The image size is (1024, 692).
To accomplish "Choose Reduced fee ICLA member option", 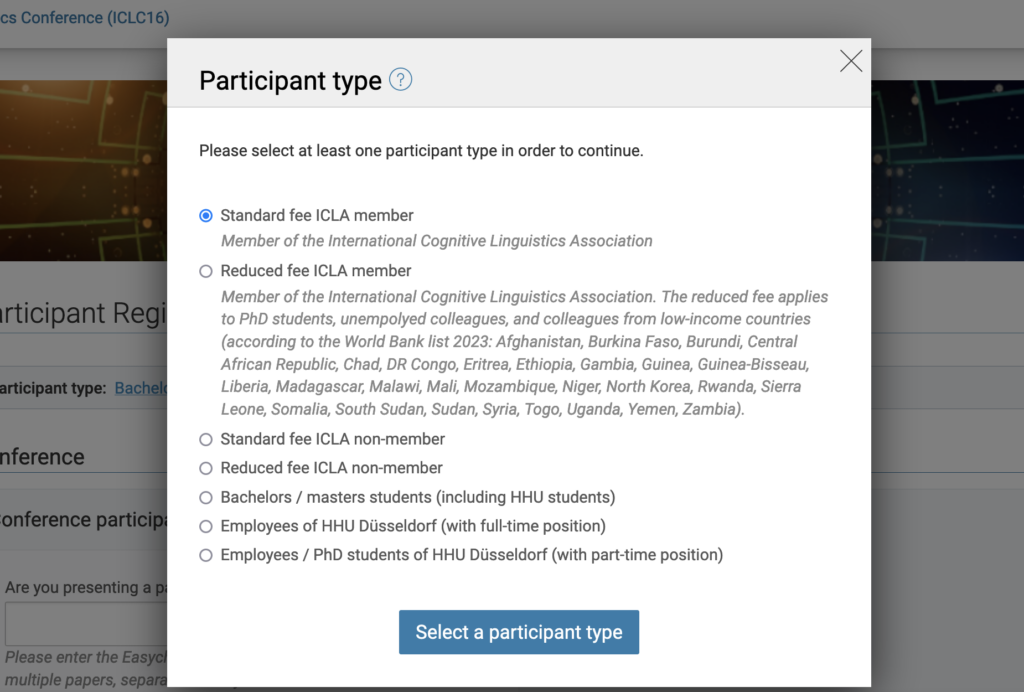I will (206, 271).
